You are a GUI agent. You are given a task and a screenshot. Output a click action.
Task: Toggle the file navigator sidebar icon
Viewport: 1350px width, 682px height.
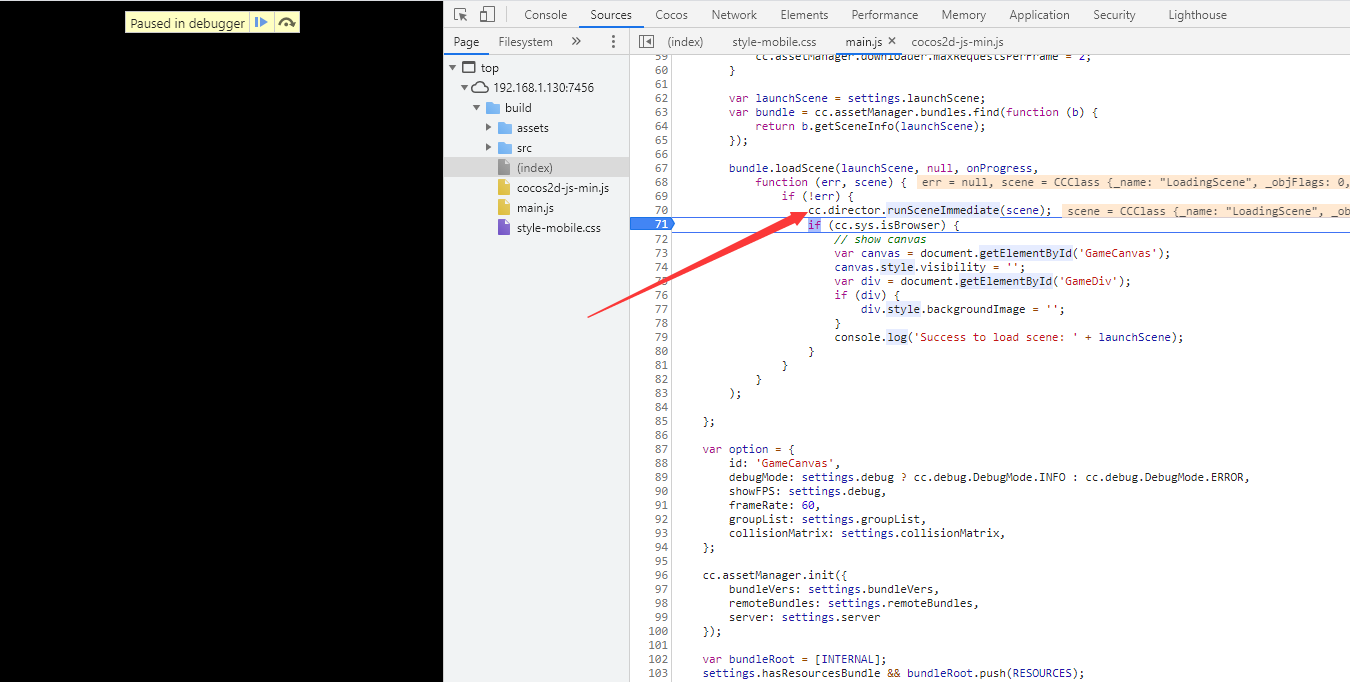click(x=646, y=42)
